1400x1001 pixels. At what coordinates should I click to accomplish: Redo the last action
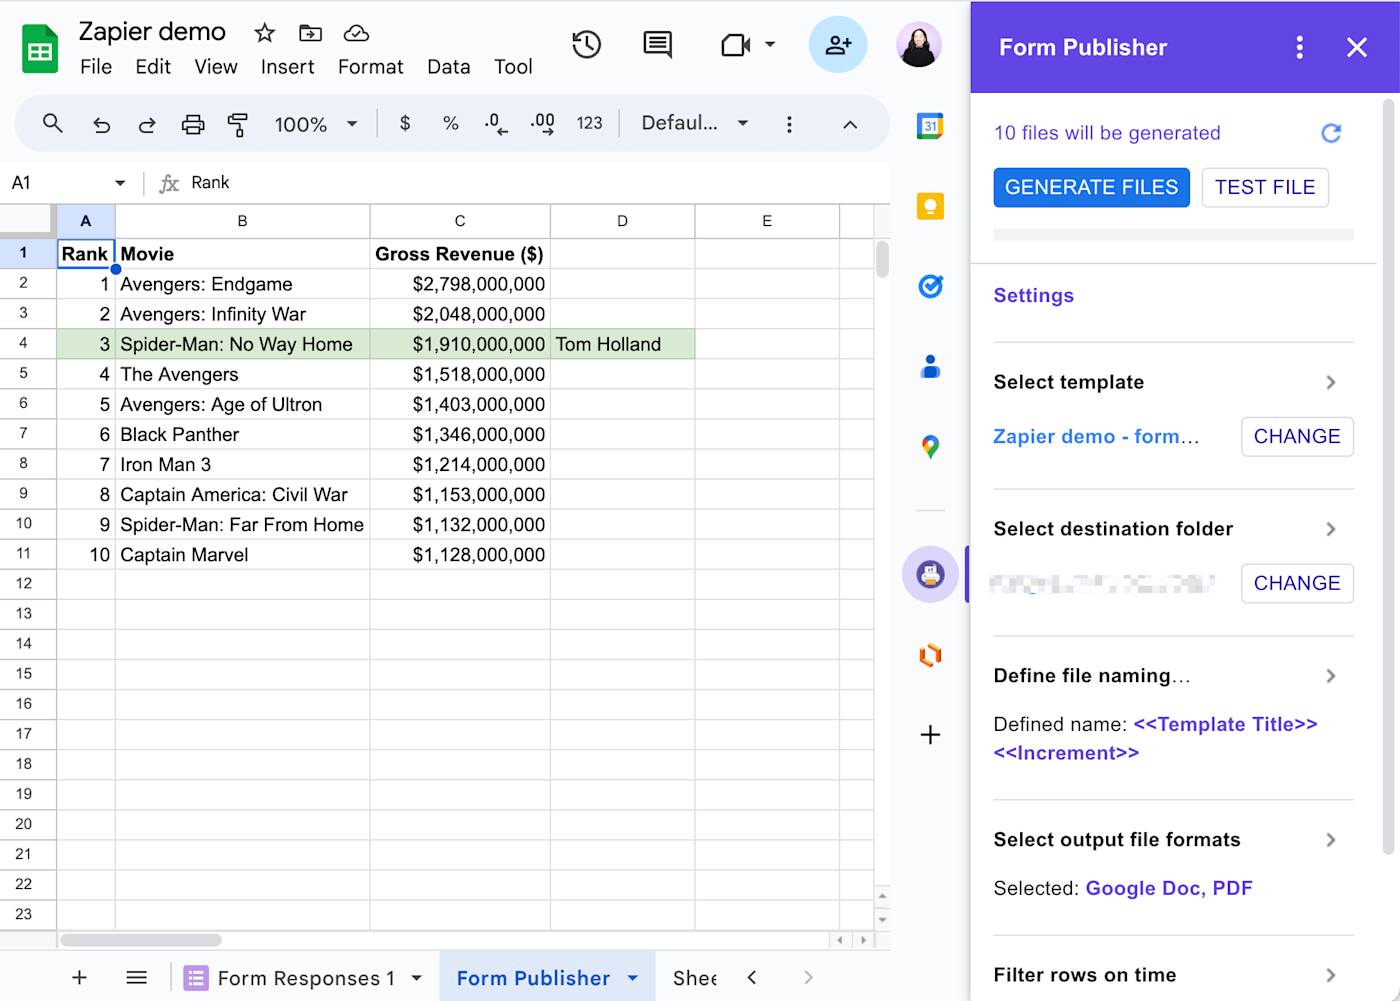click(x=147, y=125)
